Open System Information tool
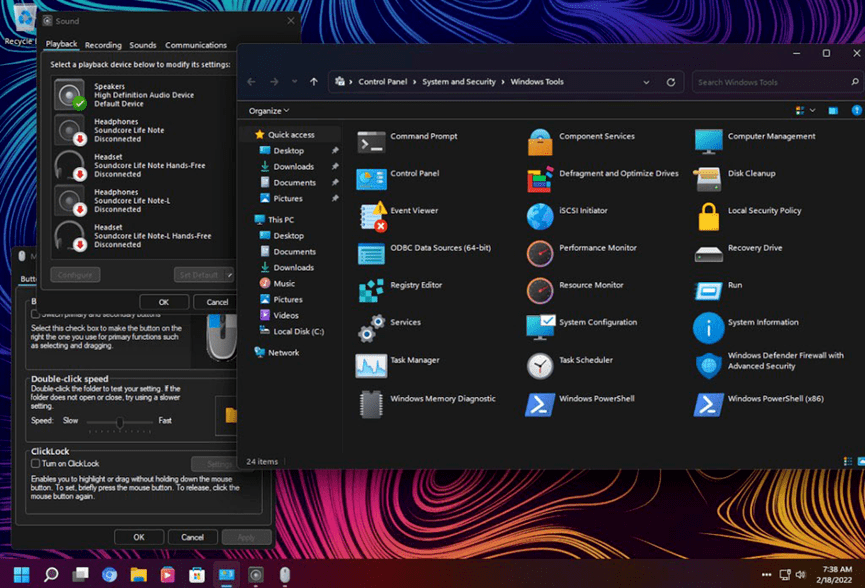 (x=709, y=328)
